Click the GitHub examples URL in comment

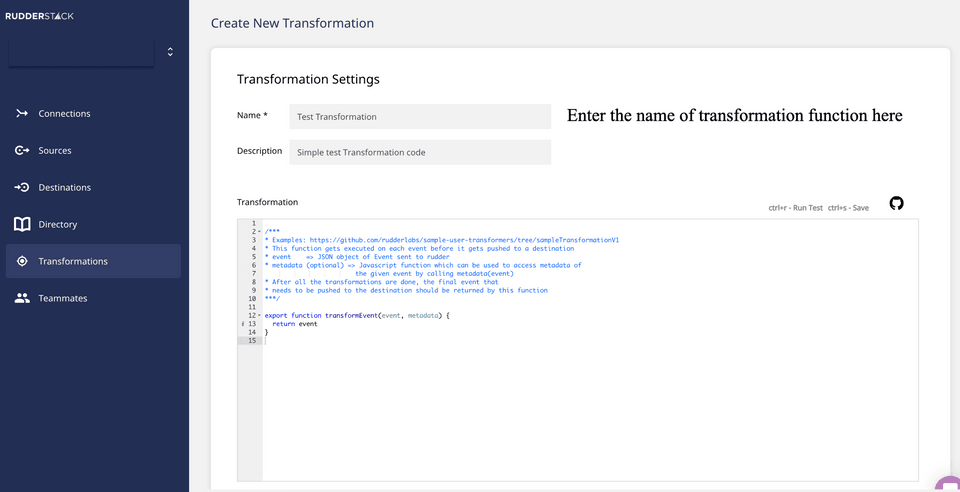click(x=464, y=240)
